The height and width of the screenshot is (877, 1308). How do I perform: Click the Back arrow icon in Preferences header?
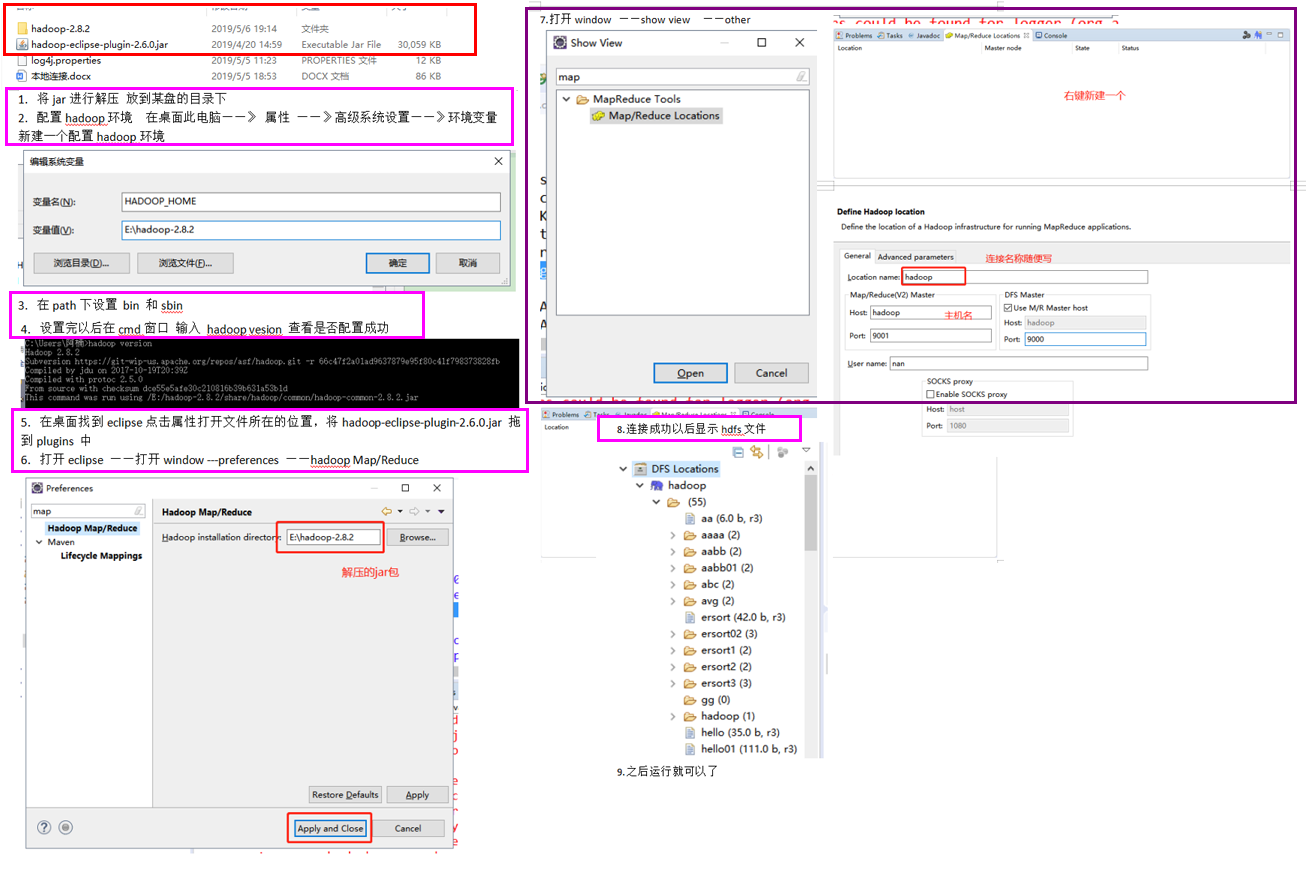pos(386,512)
